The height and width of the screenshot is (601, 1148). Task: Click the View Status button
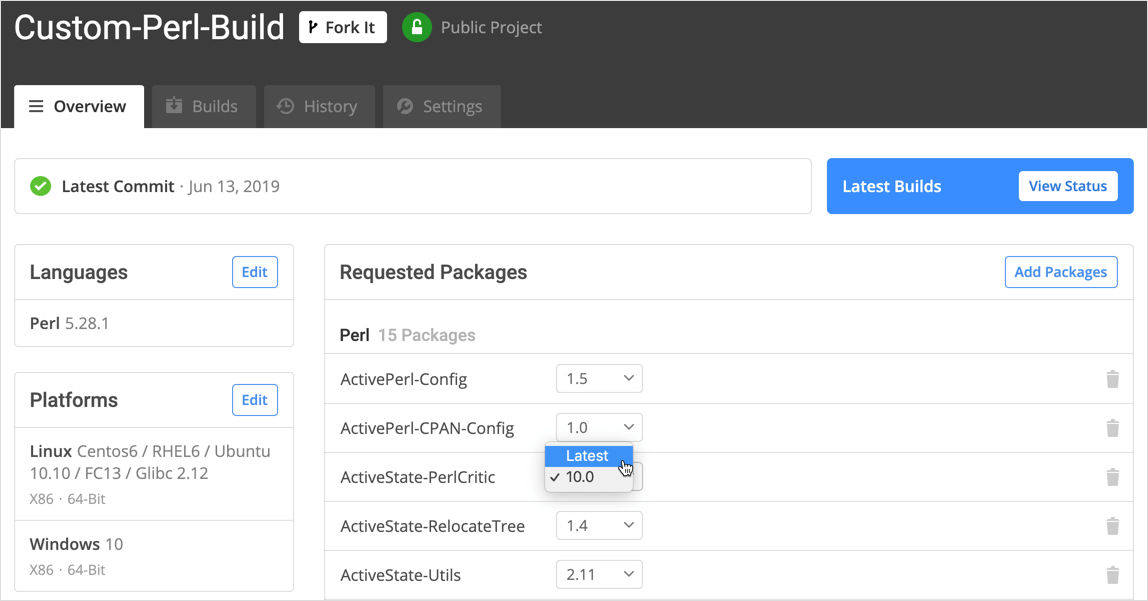[x=1067, y=187]
